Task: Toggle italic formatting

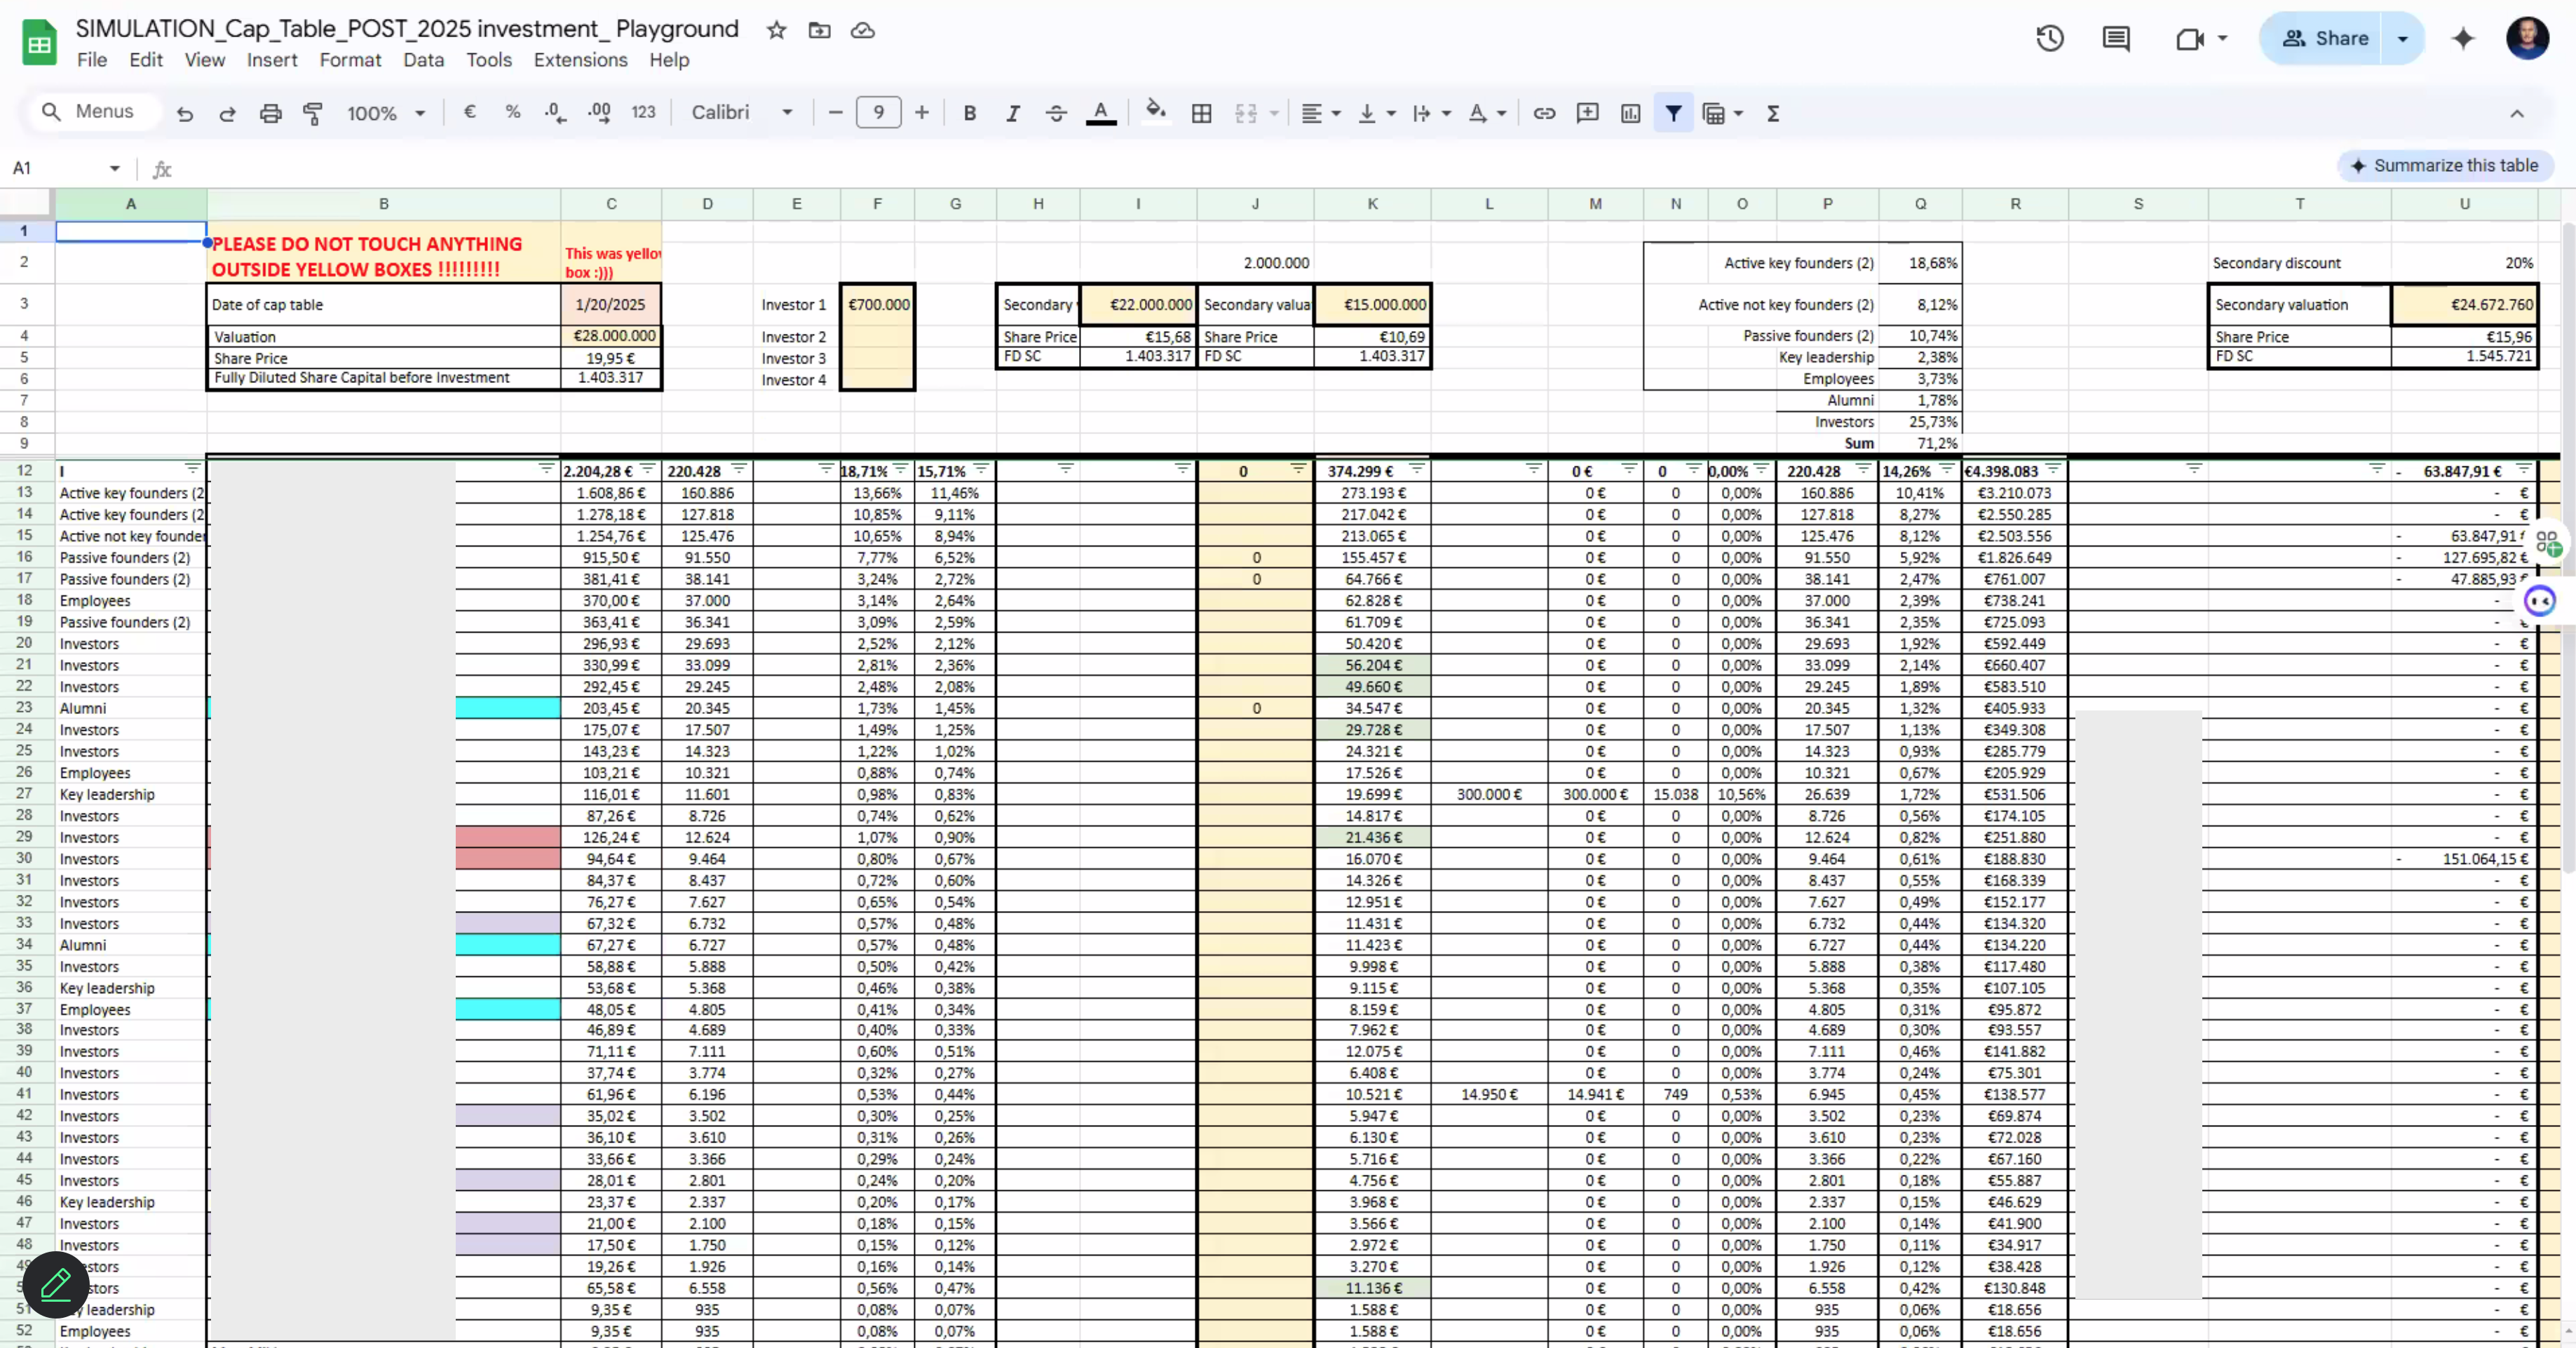Action: [x=1012, y=114]
